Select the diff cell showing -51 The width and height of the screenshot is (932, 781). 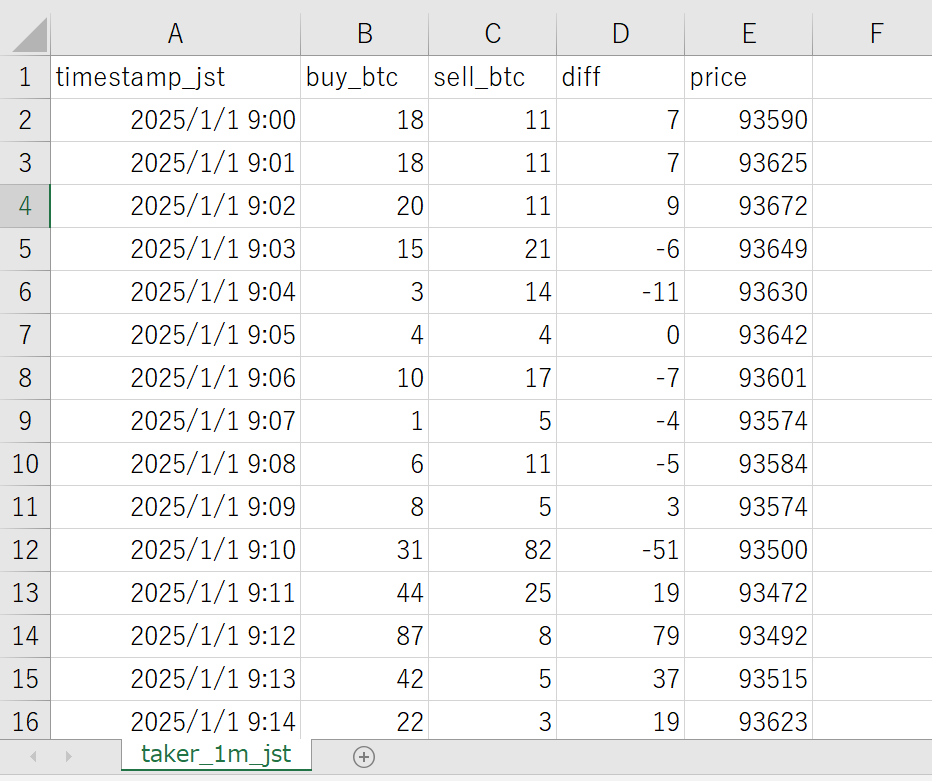620,550
